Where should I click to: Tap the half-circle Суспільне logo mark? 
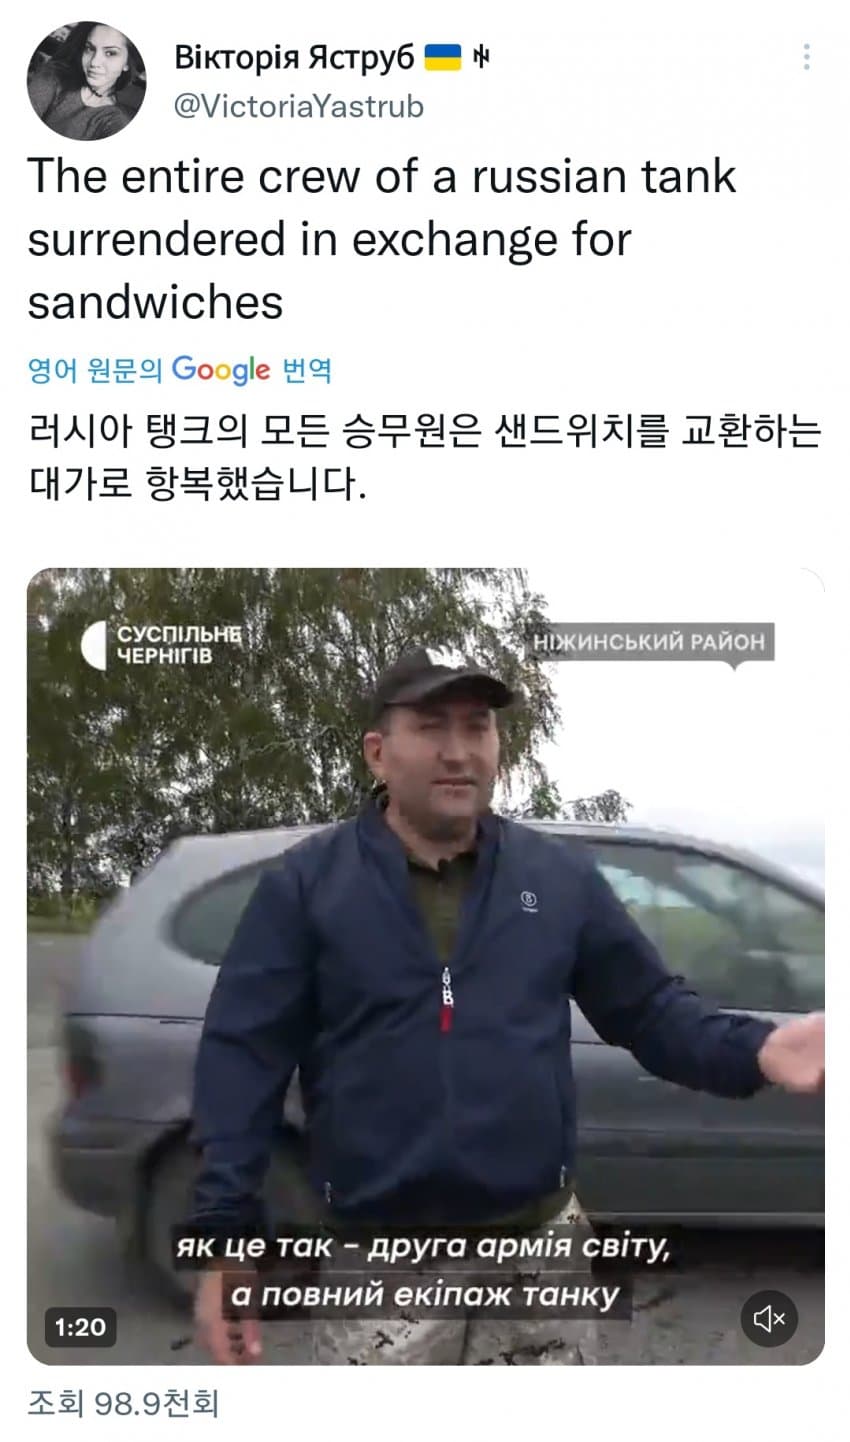pos(93,645)
